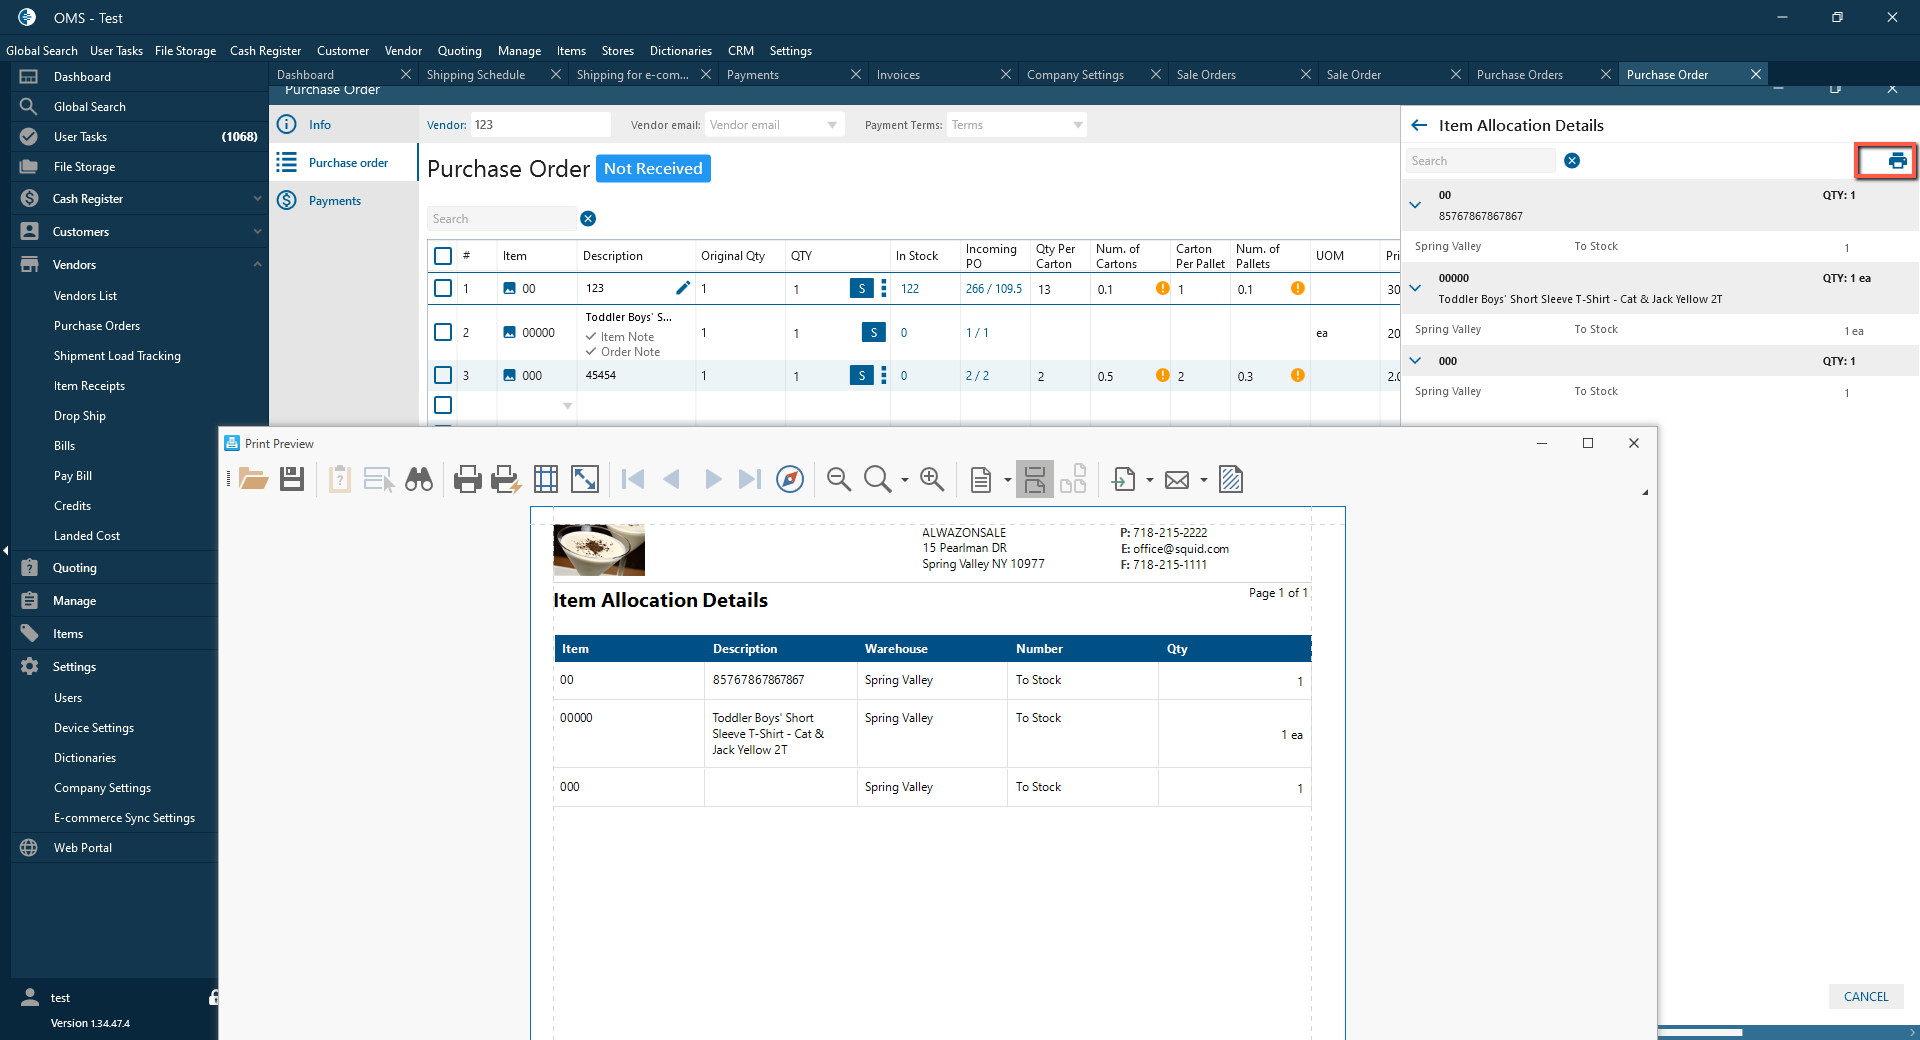Check the checkbox for item row 00
This screenshot has height=1040, width=1920.
click(443, 288)
